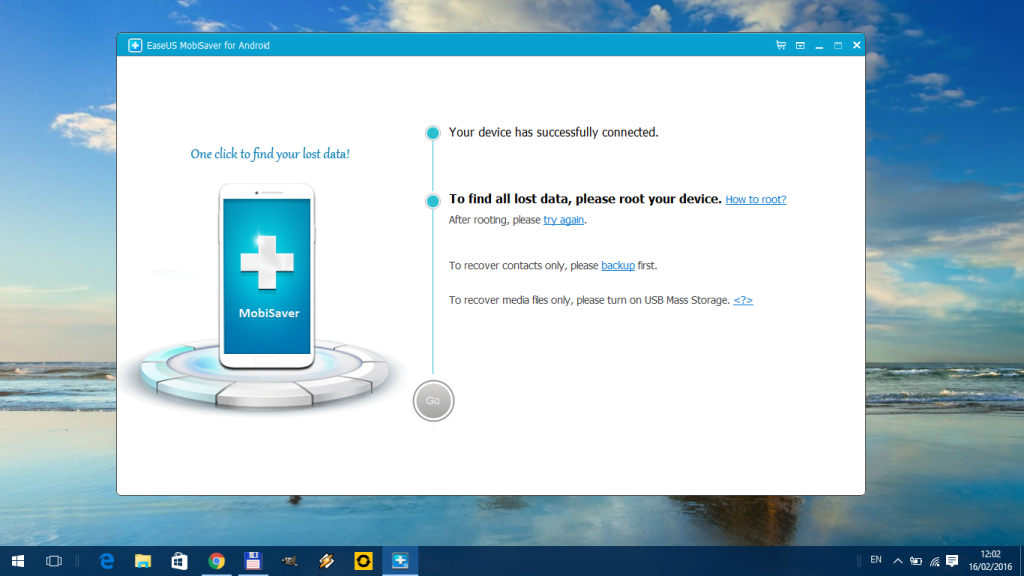Open the 'How to root?' link
This screenshot has width=1024, height=576.
(756, 199)
